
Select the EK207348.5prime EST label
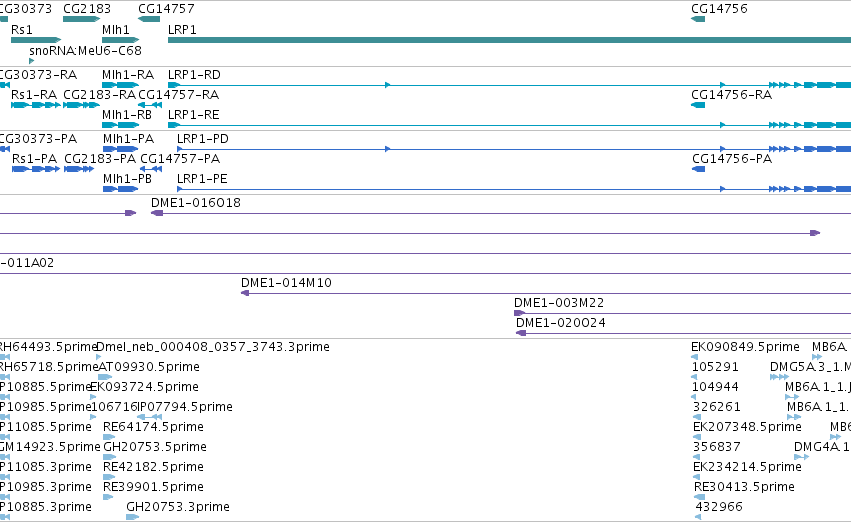[x=747, y=426]
